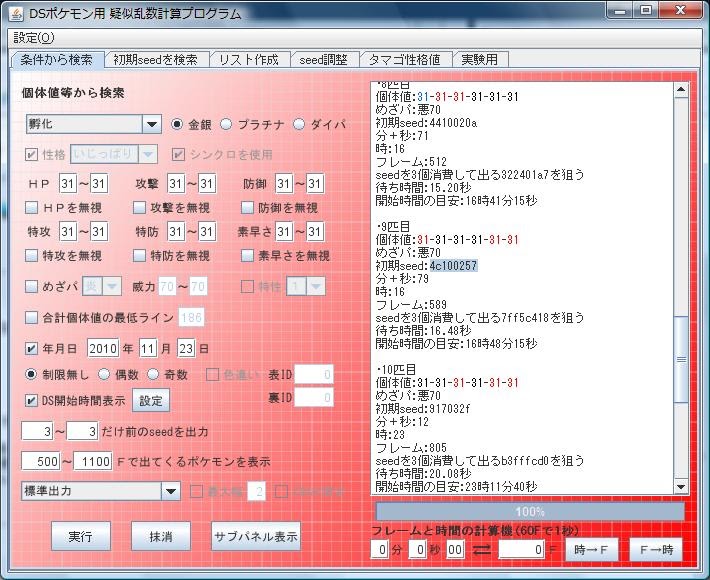Click the 抹消 button
The image size is (710, 580).
[161, 536]
